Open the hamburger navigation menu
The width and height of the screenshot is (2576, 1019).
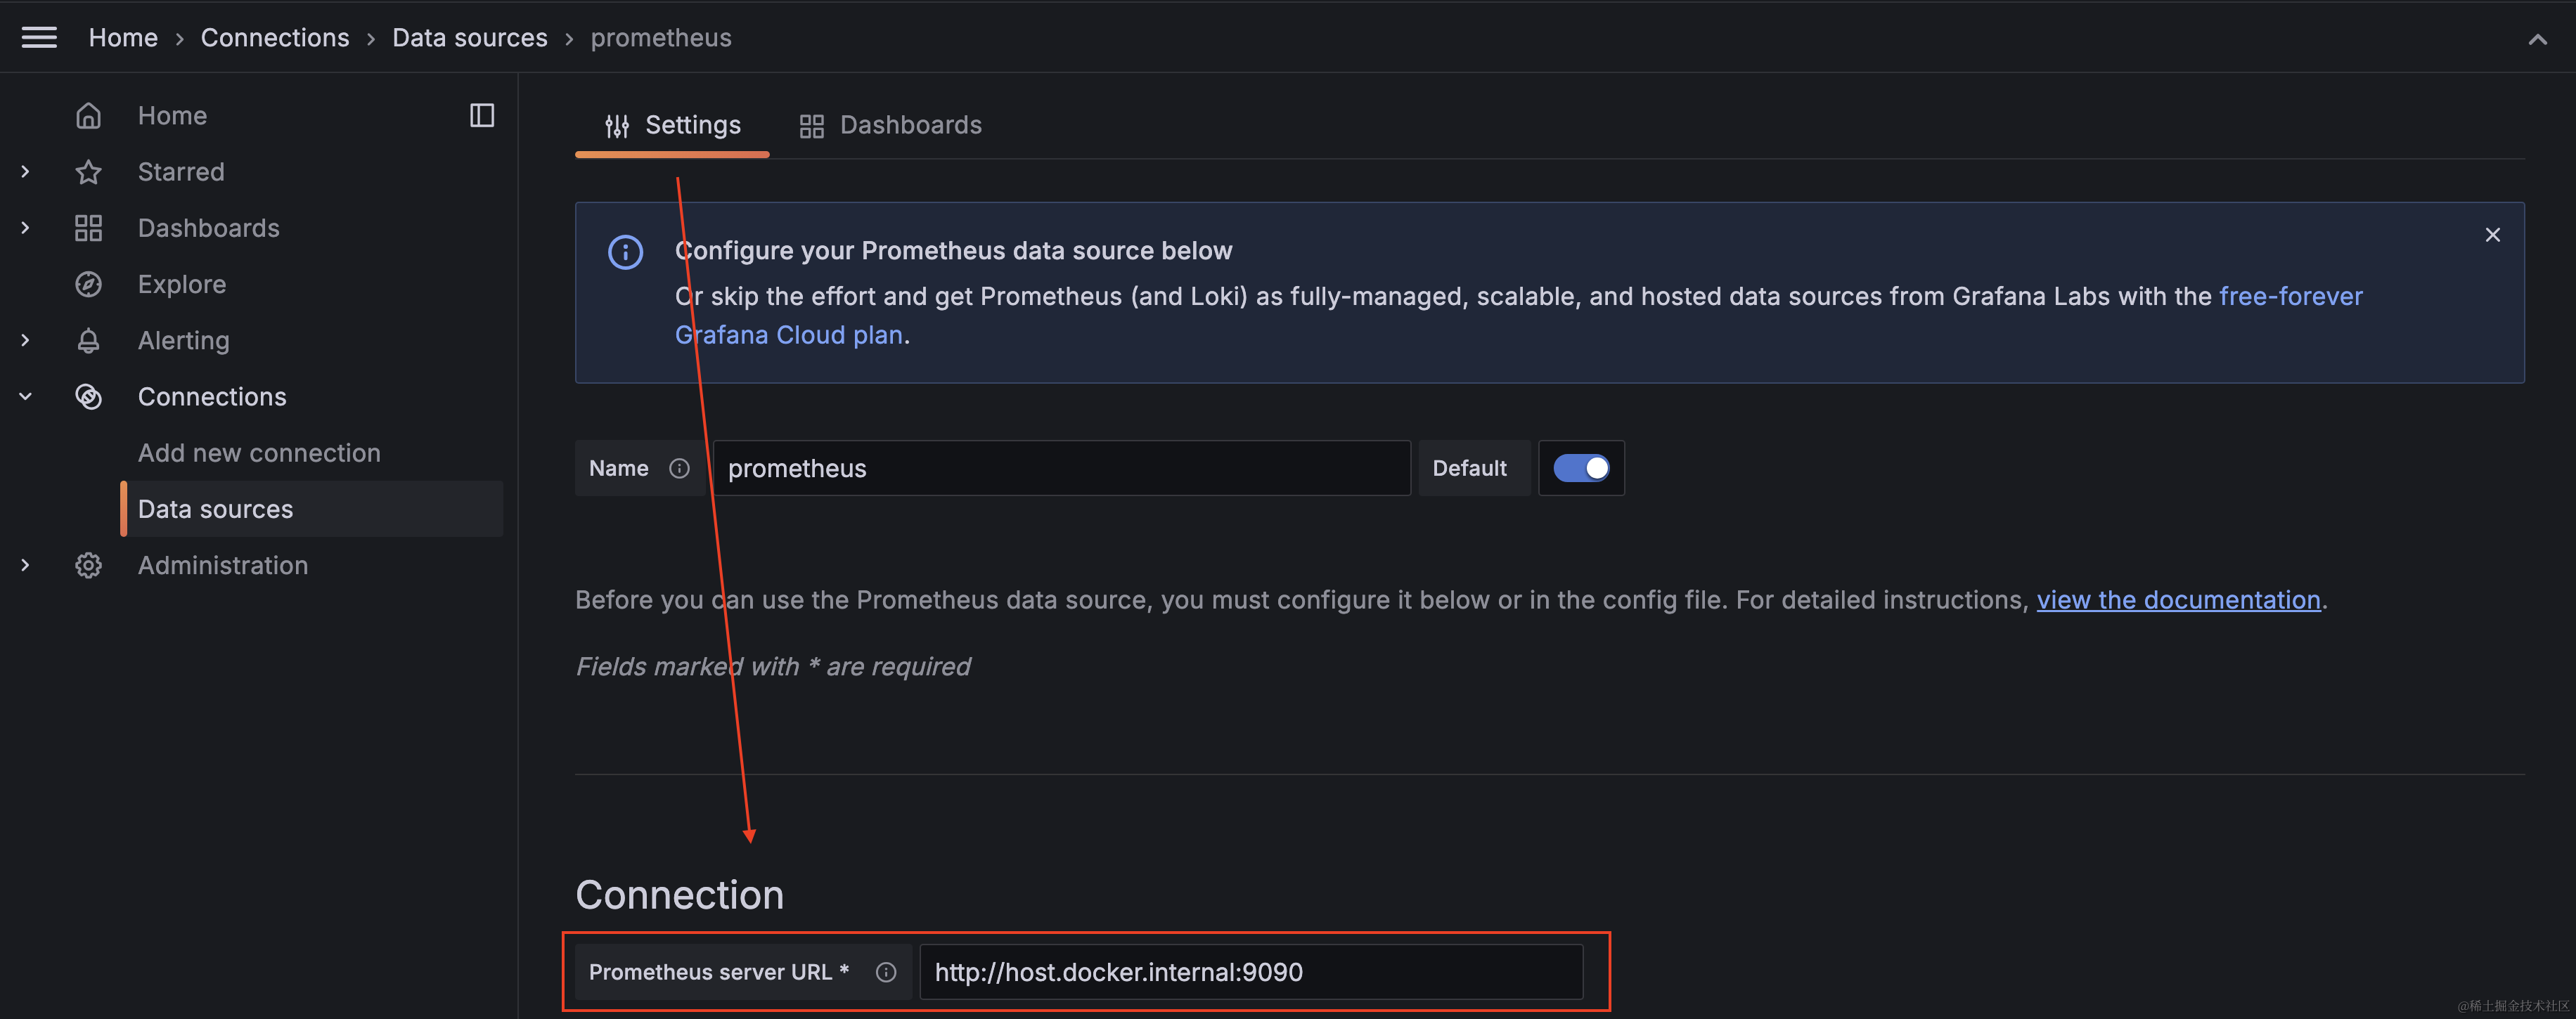pyautogui.click(x=39, y=38)
